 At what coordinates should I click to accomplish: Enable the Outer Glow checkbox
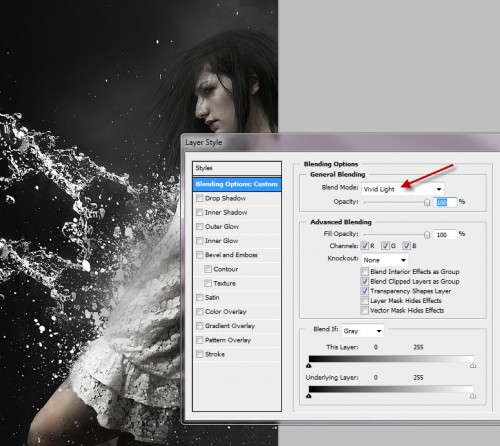pos(200,227)
